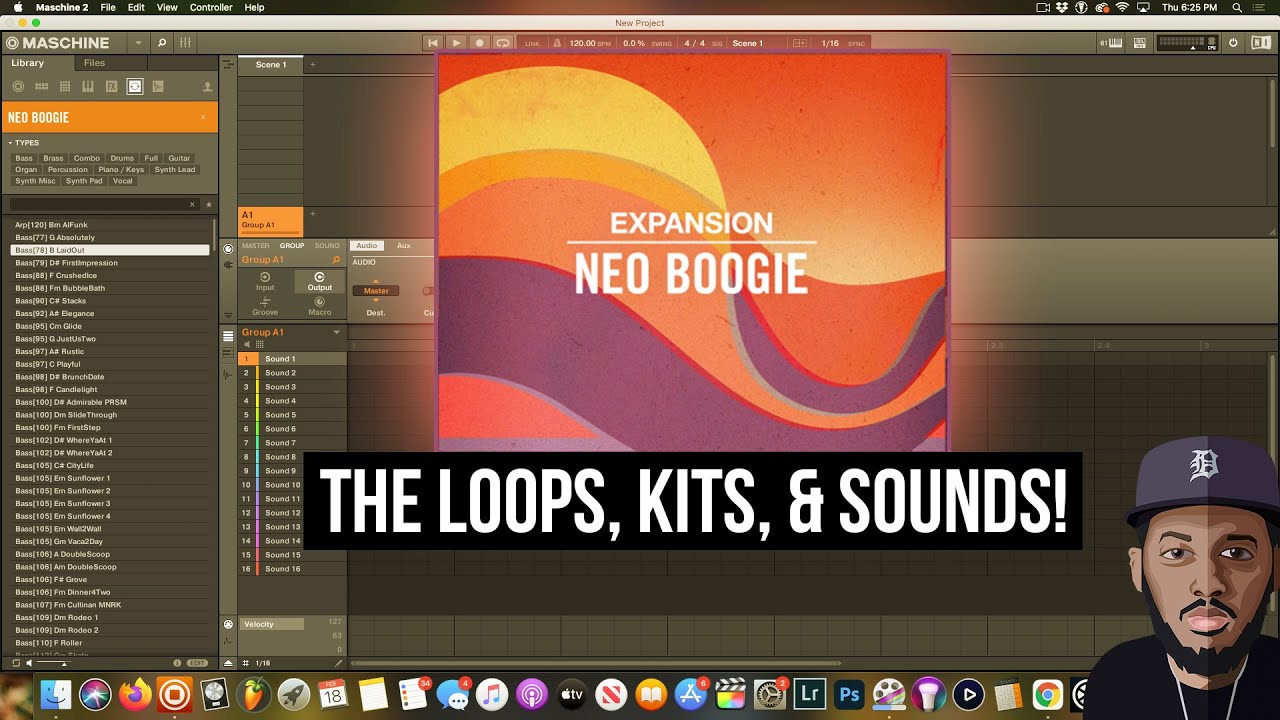Image resolution: width=1280 pixels, height=720 pixels.
Task: Switch to the Files tab
Action: tap(94, 63)
